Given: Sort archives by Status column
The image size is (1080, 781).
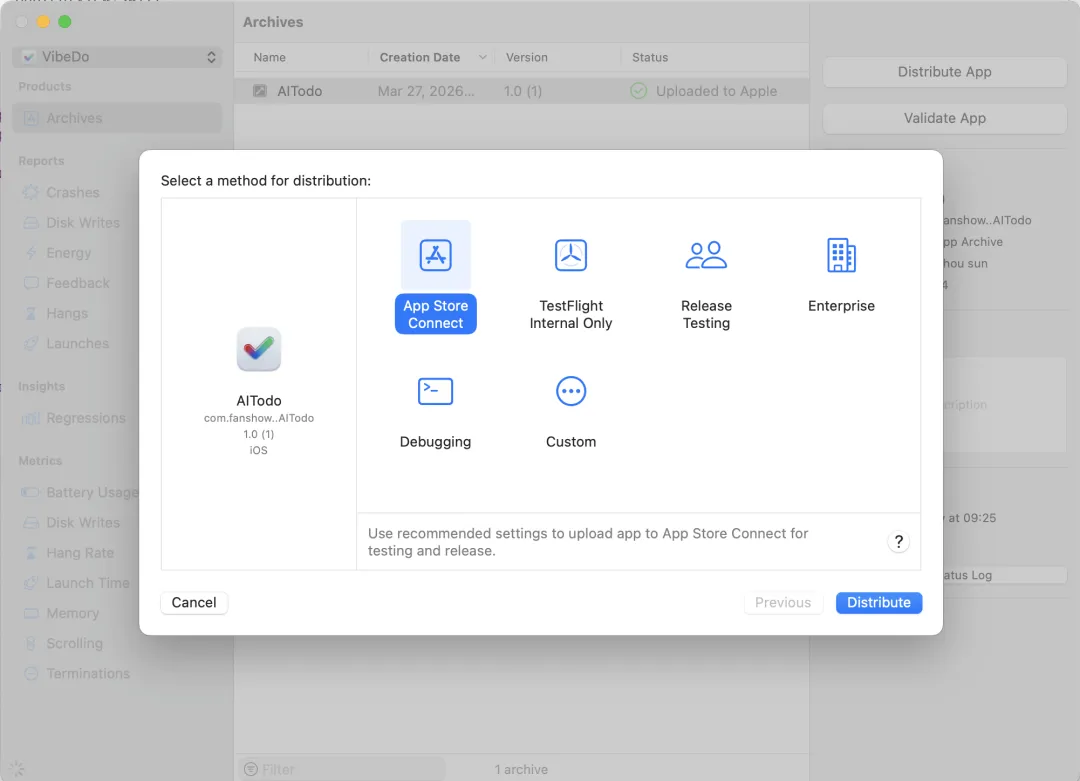Looking at the screenshot, I should tap(650, 57).
